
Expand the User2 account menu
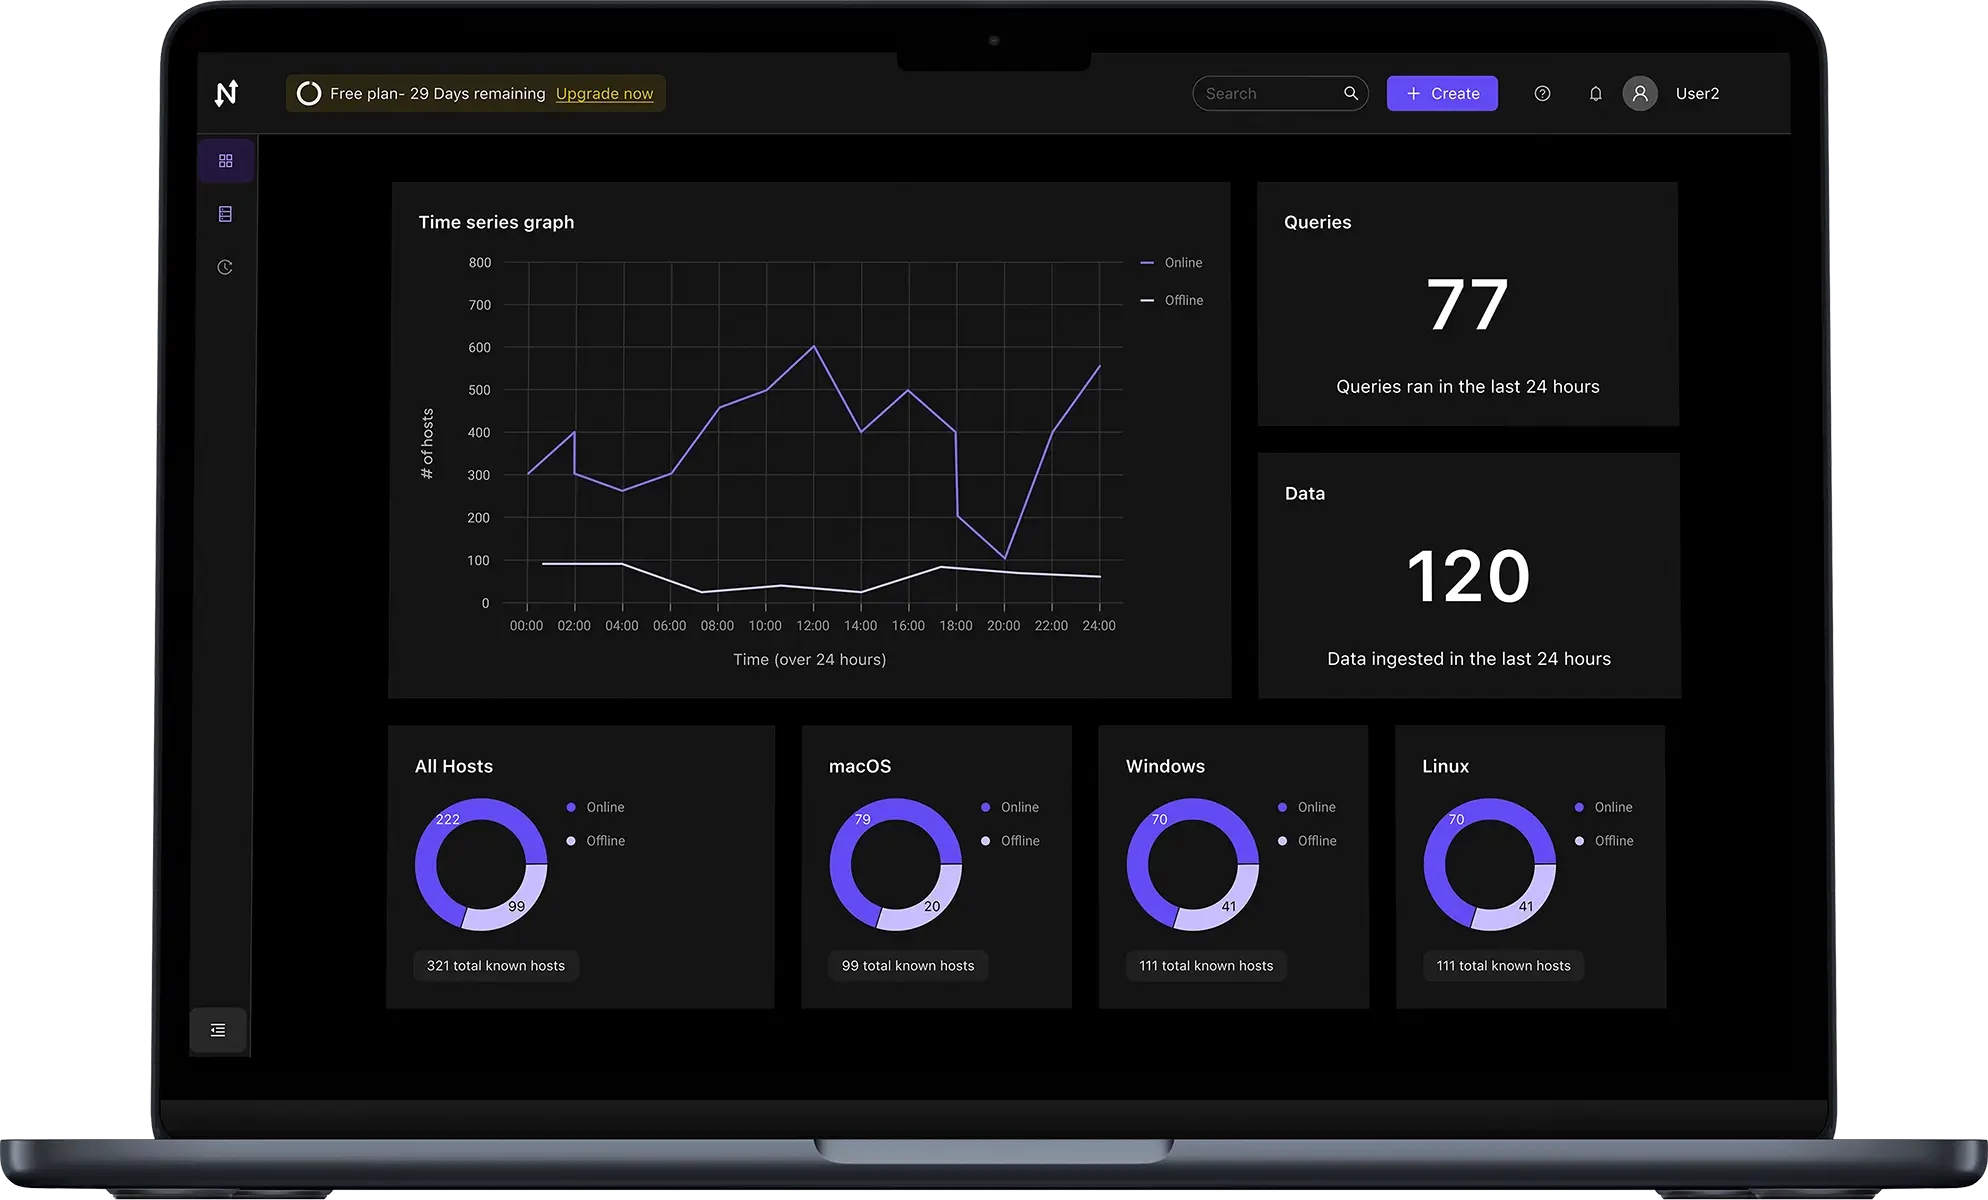click(1697, 93)
